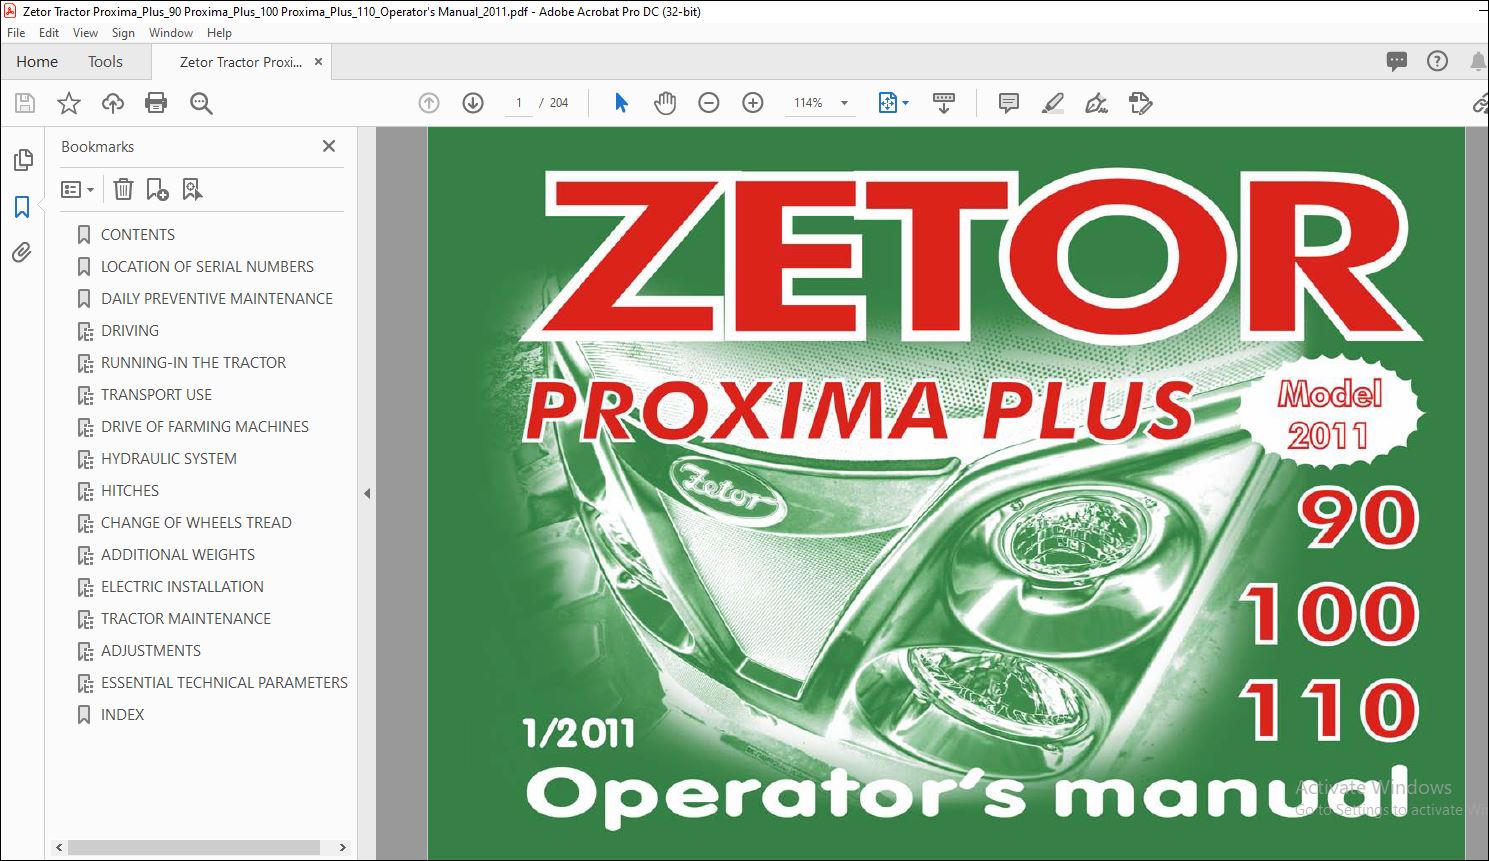The image size is (1489, 861).
Task: Delete the selected bookmark with the trash icon
Action: (123, 189)
